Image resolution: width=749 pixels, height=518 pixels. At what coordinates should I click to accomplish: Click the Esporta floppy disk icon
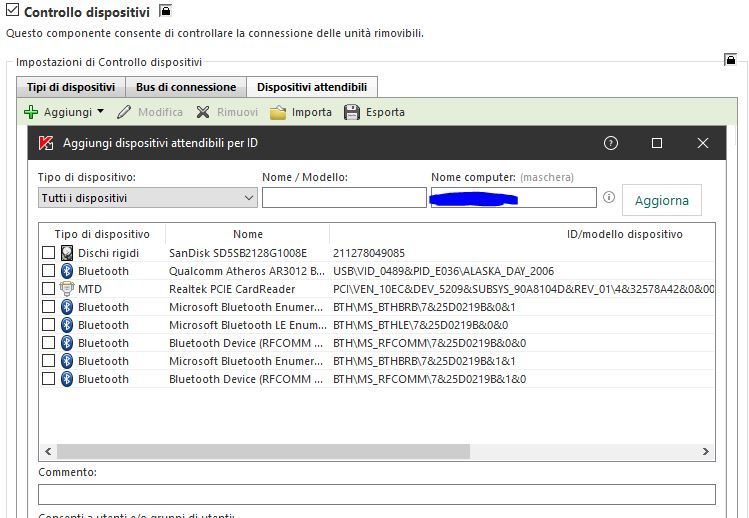click(352, 112)
